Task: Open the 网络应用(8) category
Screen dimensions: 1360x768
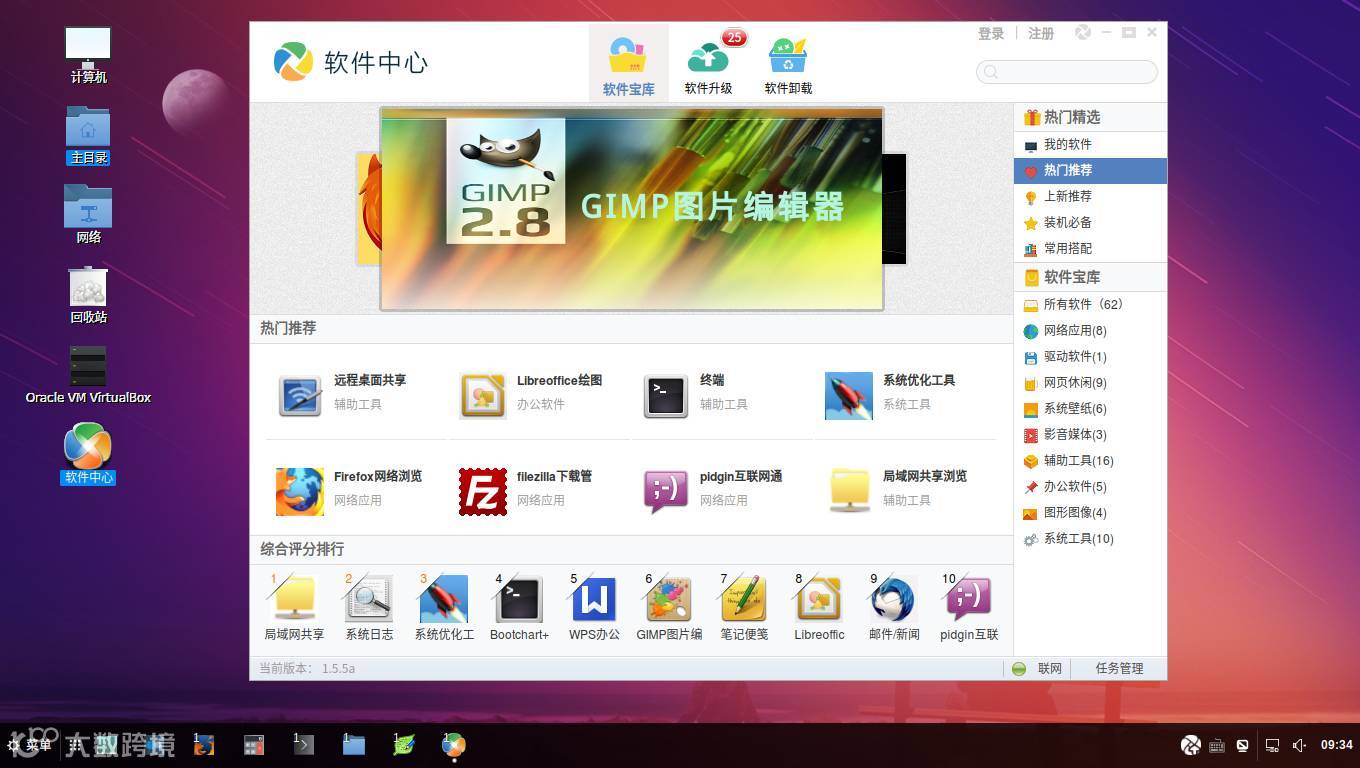Action: point(1090,331)
